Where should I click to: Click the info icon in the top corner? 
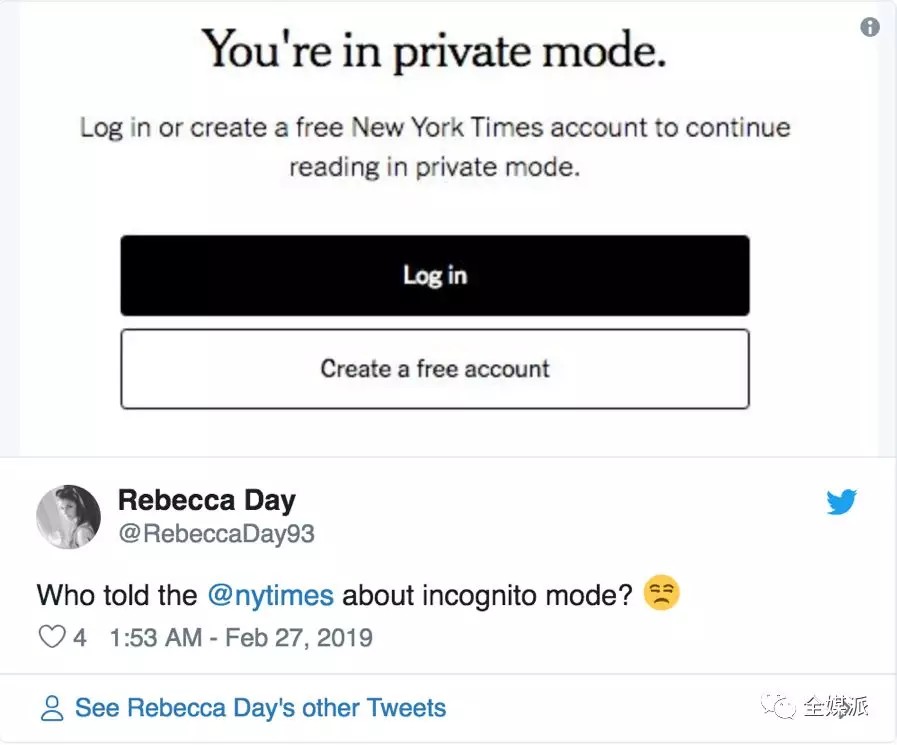coord(870,27)
